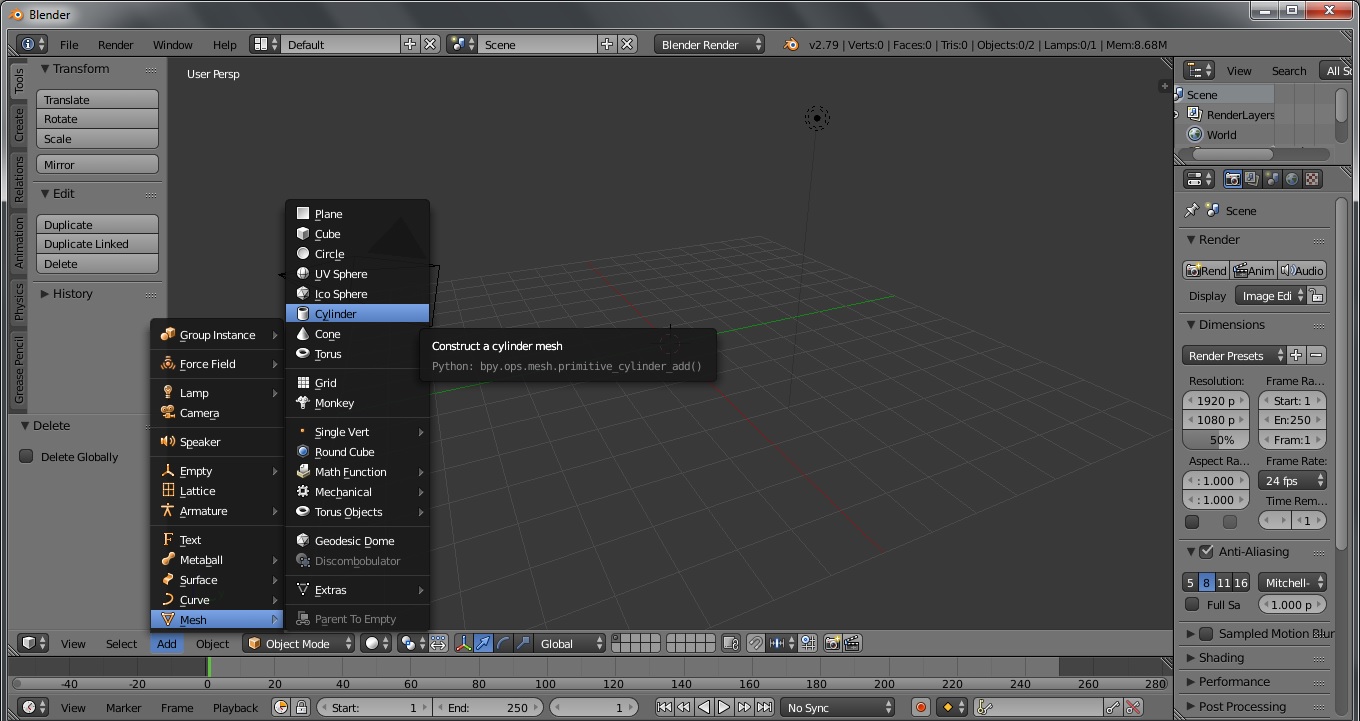The height and width of the screenshot is (721, 1360).
Task: Jump to the last frame
Action: (x=764, y=707)
